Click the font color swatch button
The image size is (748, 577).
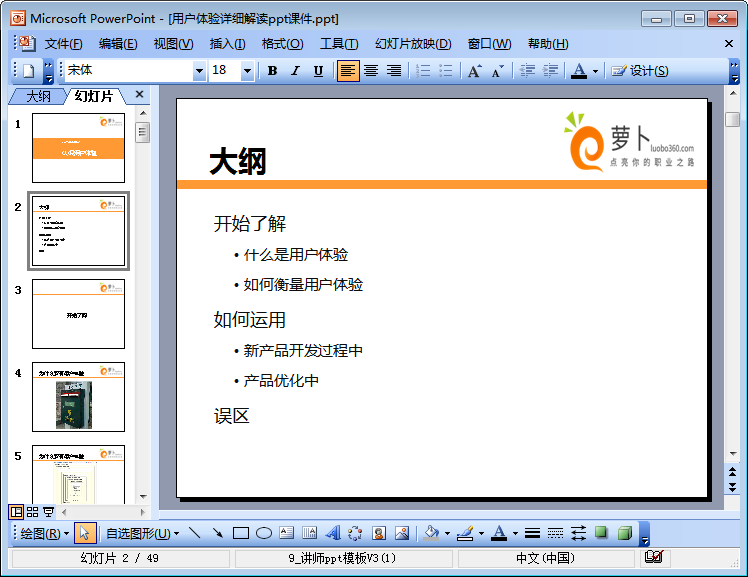(x=579, y=71)
